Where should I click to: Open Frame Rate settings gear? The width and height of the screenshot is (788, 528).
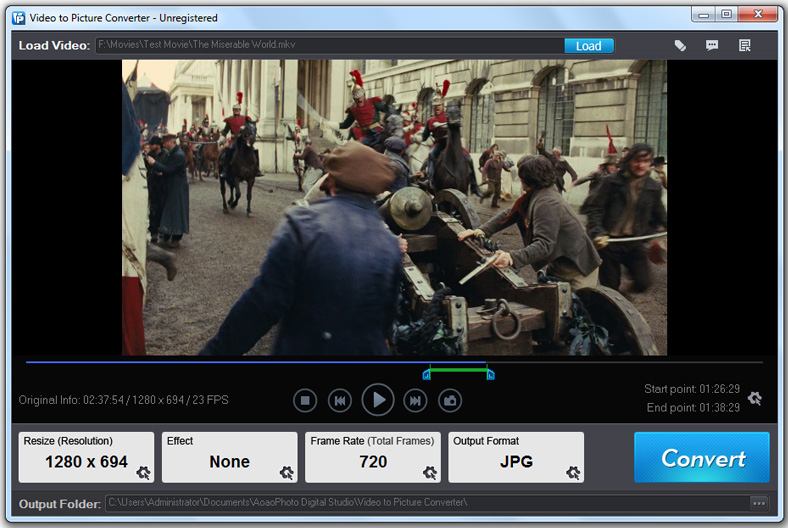pyautogui.click(x=430, y=473)
